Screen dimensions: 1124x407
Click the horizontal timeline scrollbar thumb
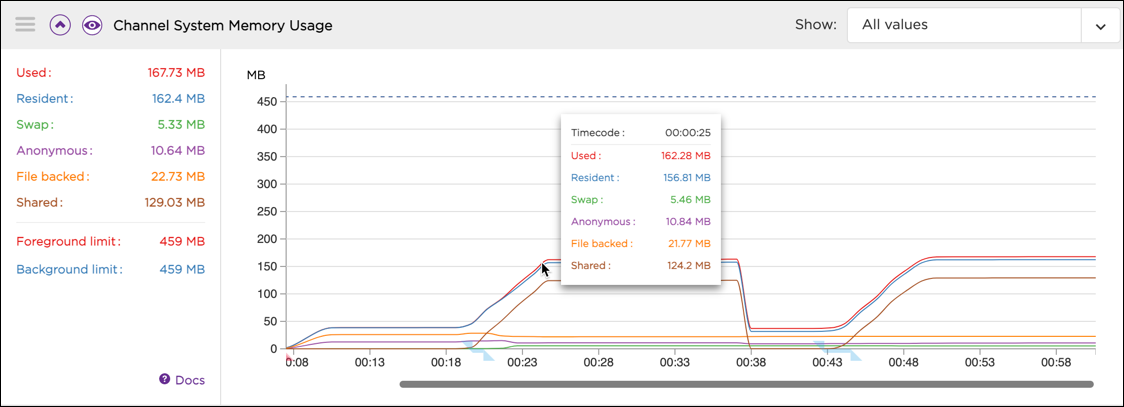[746, 383]
